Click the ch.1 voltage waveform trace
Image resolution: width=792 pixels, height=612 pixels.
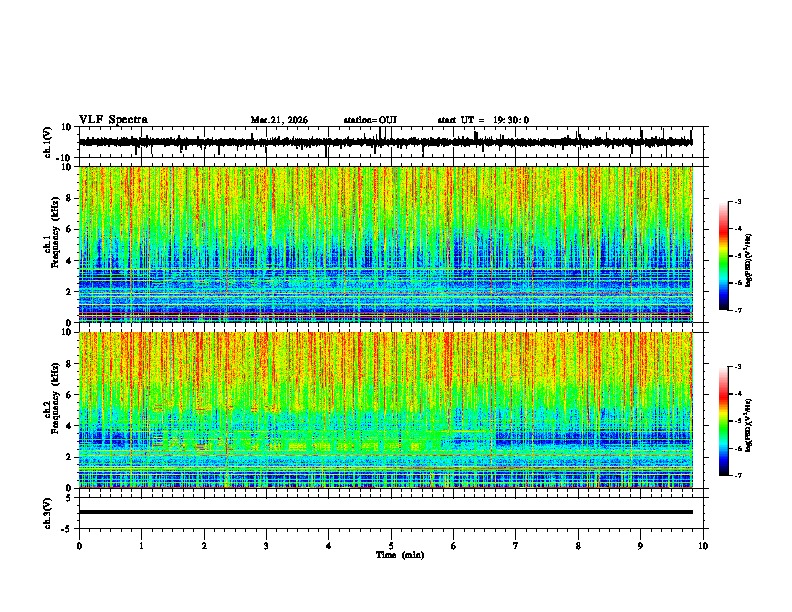[x=385, y=142]
